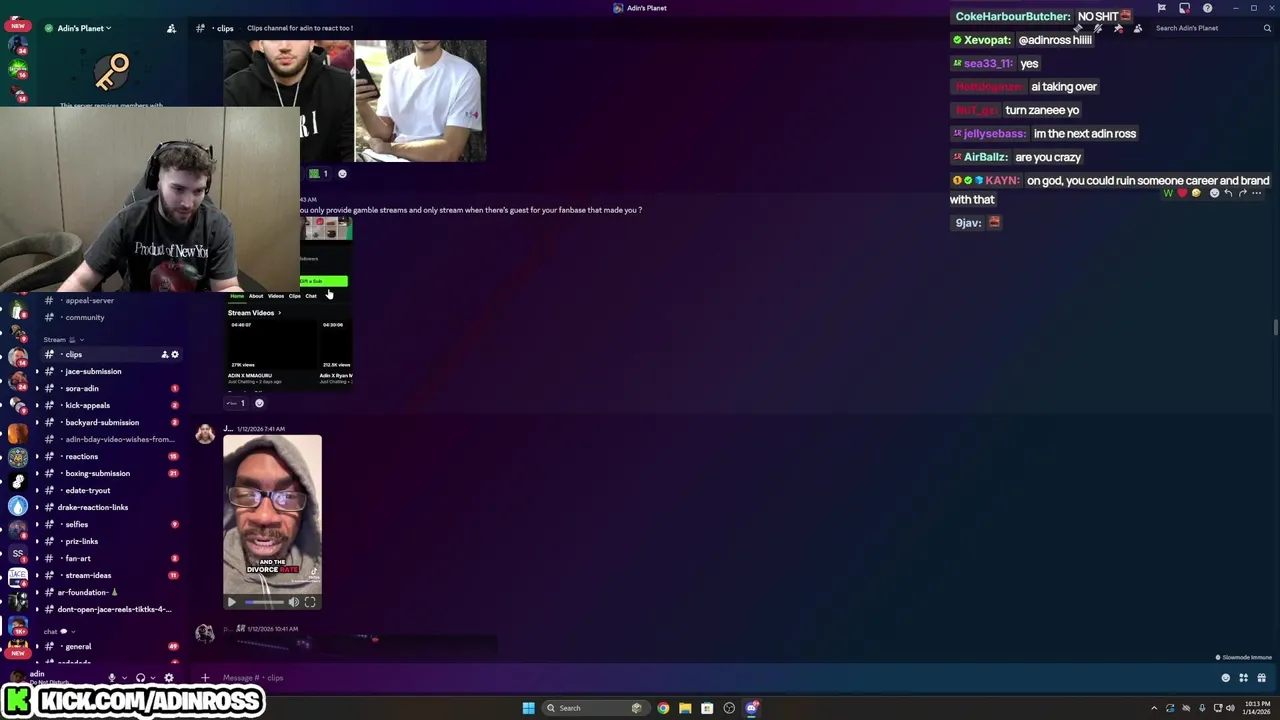Open the SS server icon in server list
The width and height of the screenshot is (1280, 720).
pyautogui.click(x=18, y=553)
